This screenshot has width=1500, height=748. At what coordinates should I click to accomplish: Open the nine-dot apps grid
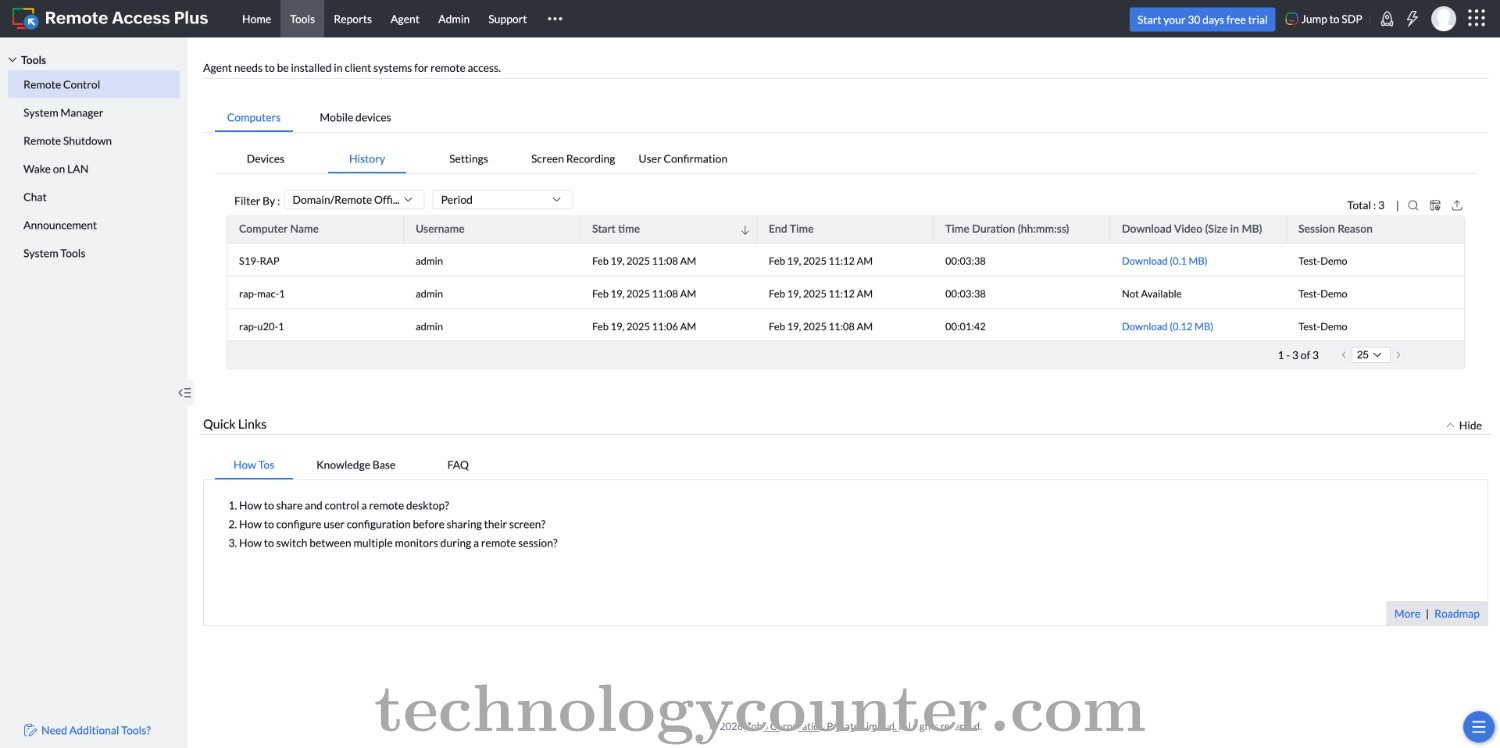tap(1476, 19)
